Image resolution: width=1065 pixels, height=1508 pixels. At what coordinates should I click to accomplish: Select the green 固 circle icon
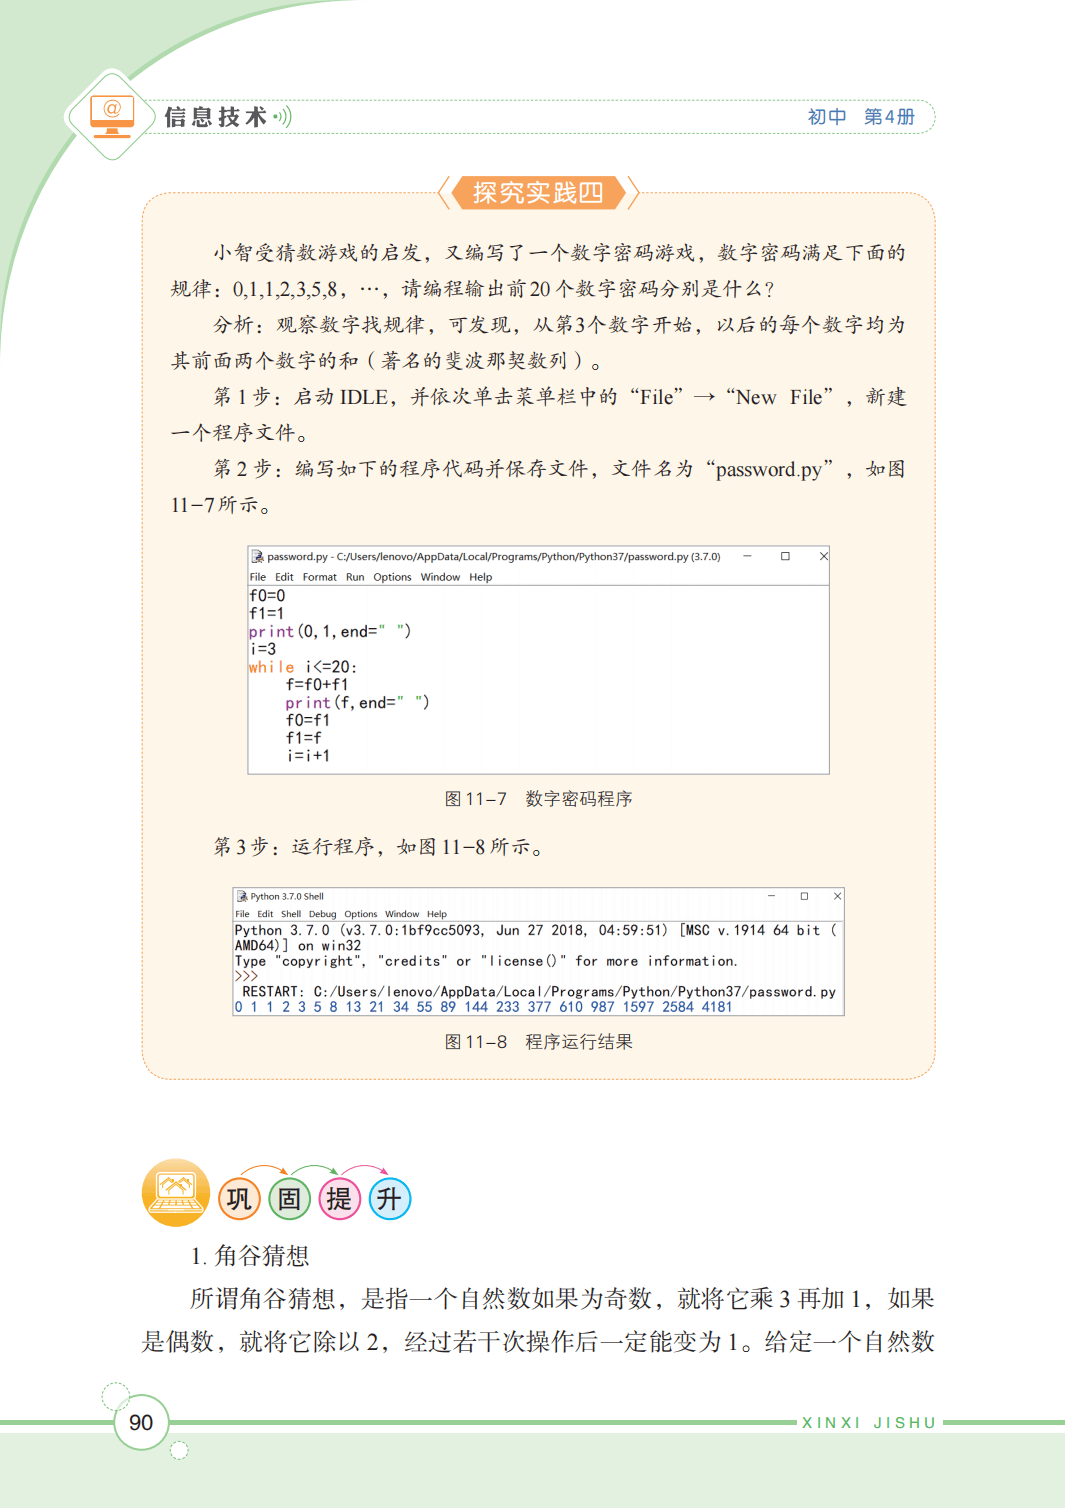click(x=289, y=1198)
